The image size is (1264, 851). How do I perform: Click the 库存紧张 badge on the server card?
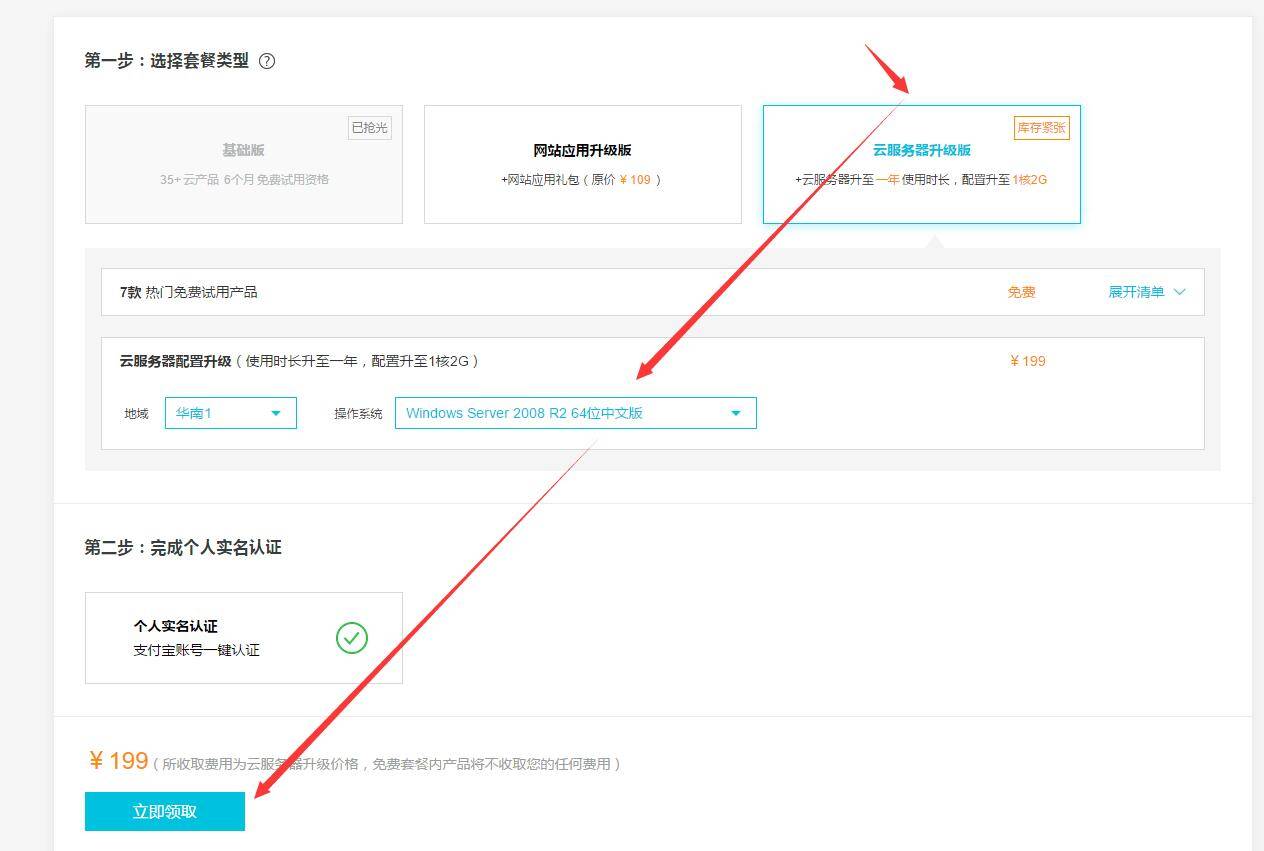pos(1041,128)
